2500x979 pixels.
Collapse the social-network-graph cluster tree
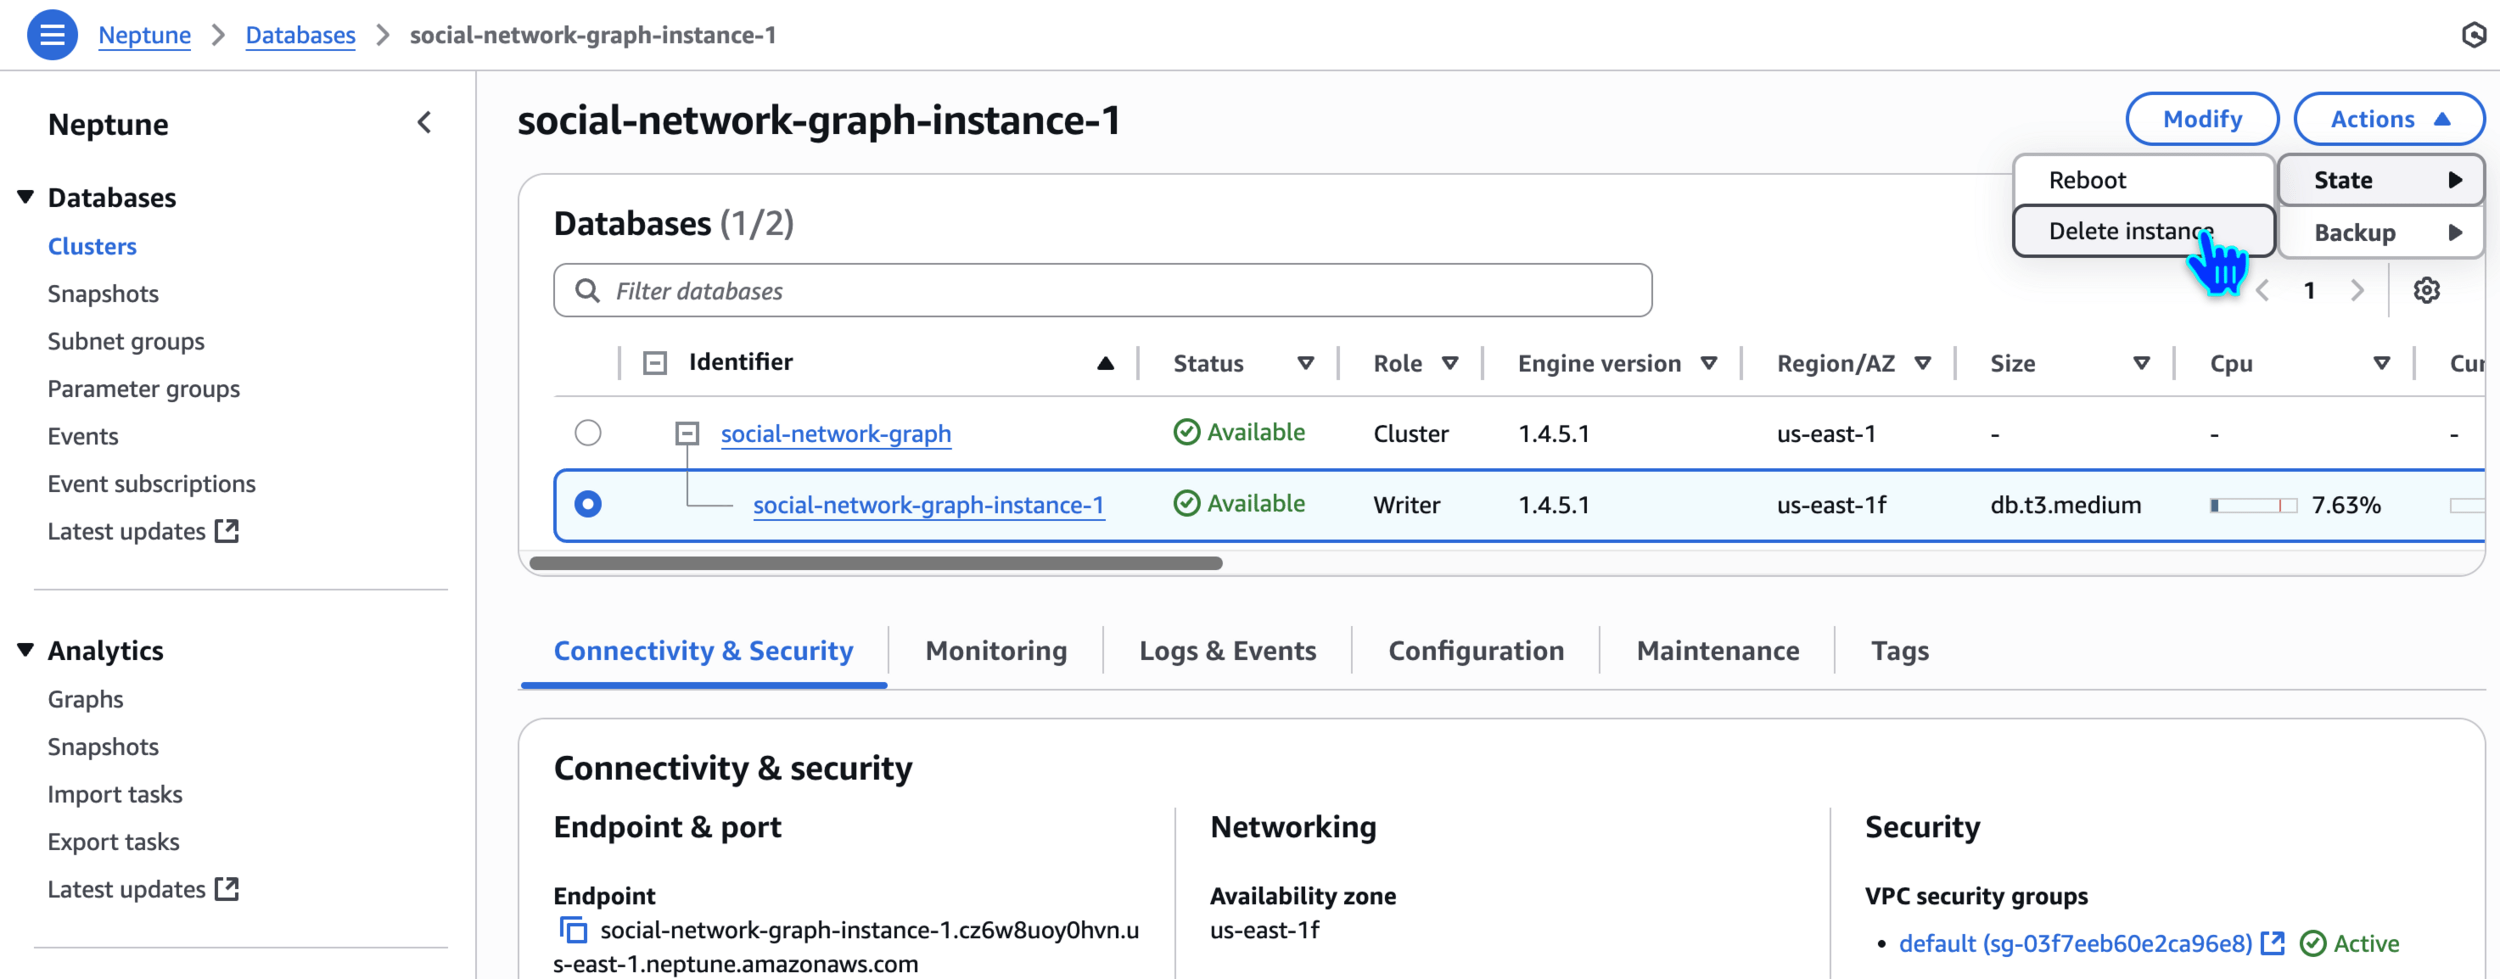click(687, 433)
